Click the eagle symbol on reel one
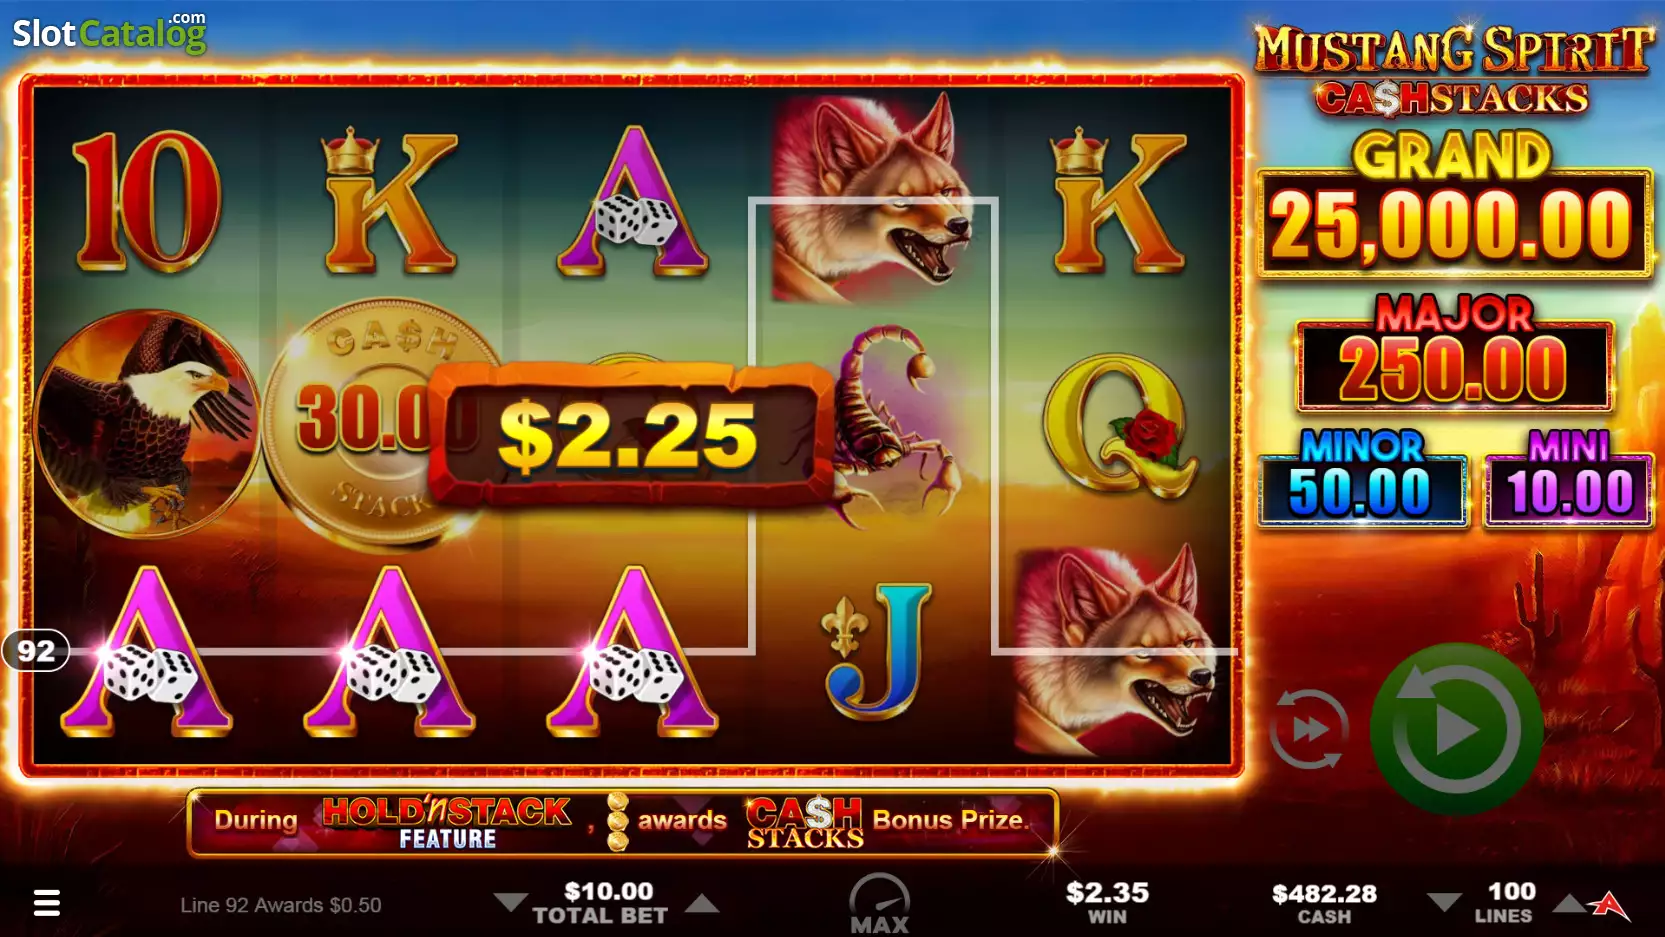Image resolution: width=1665 pixels, height=937 pixels. 147,425
